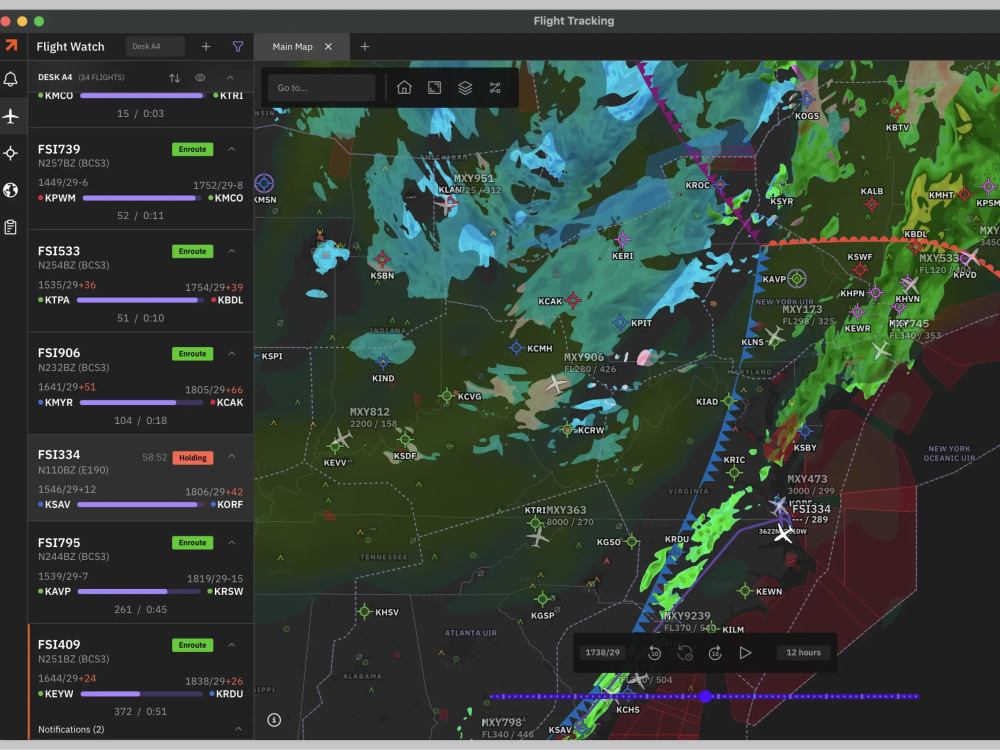Click the Go to search field

coord(321,88)
